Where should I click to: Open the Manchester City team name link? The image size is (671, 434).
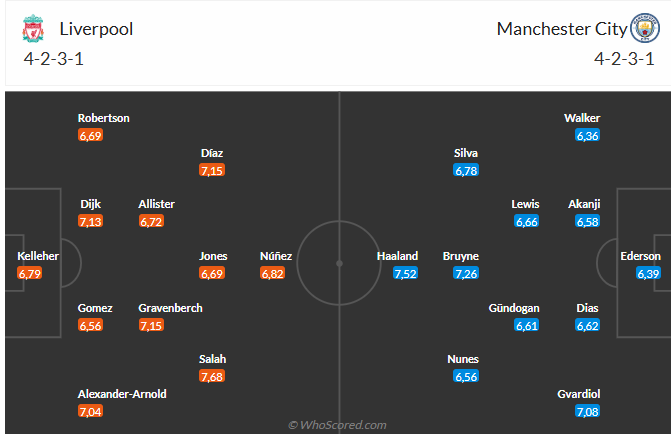[x=562, y=29]
